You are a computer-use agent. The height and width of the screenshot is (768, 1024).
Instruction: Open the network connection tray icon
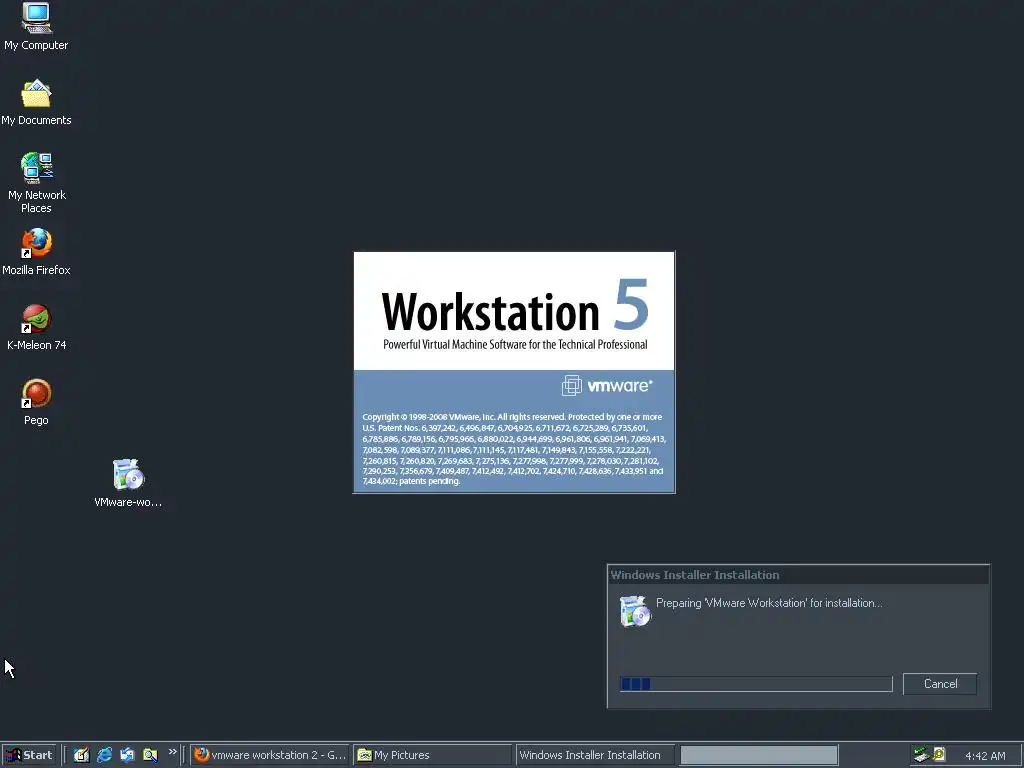point(921,755)
